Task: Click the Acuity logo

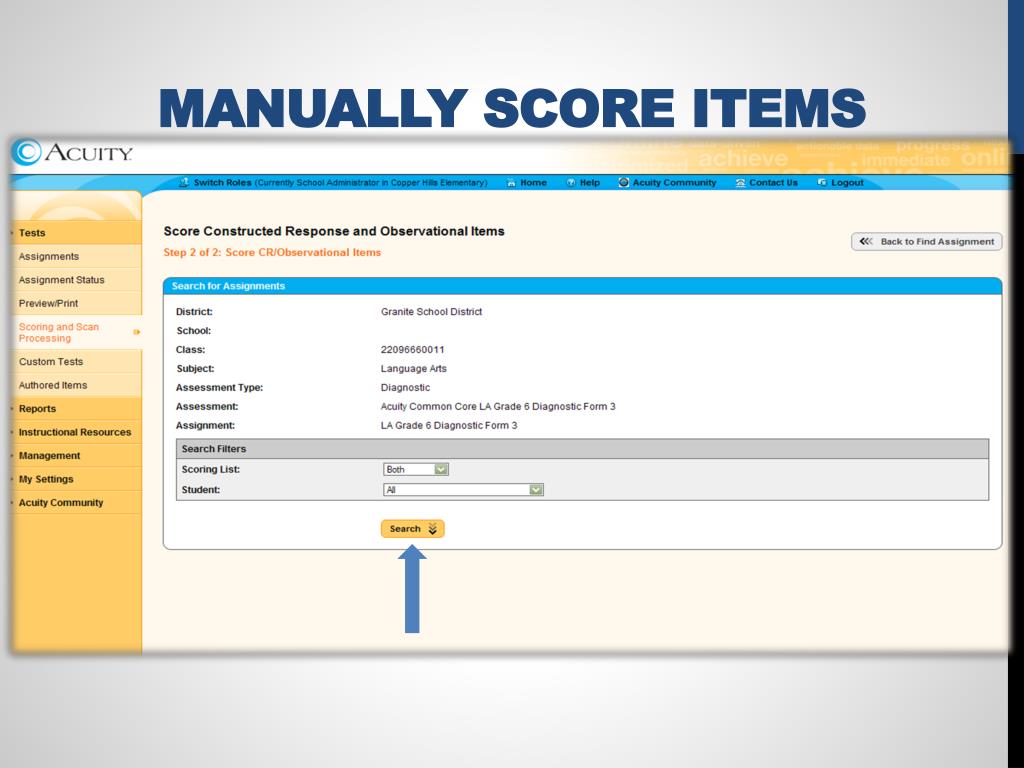Action: (x=72, y=152)
